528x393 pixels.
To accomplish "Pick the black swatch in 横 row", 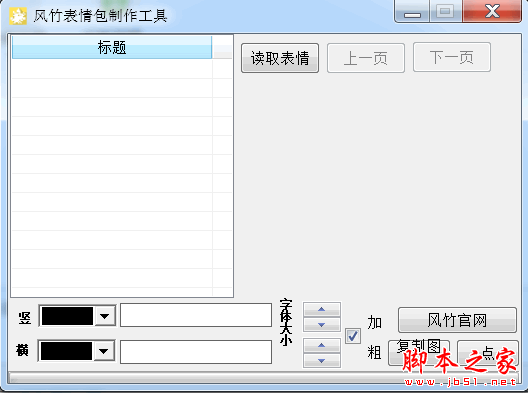I will (x=66, y=351).
